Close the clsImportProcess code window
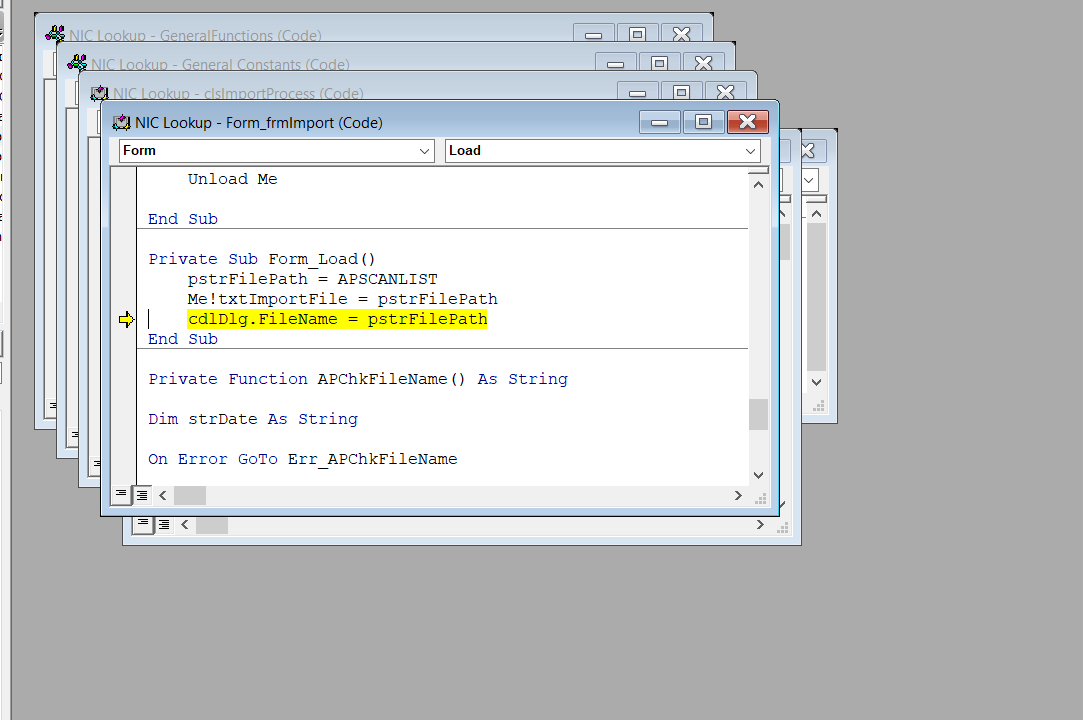The height and width of the screenshot is (720, 1083). click(x=726, y=93)
